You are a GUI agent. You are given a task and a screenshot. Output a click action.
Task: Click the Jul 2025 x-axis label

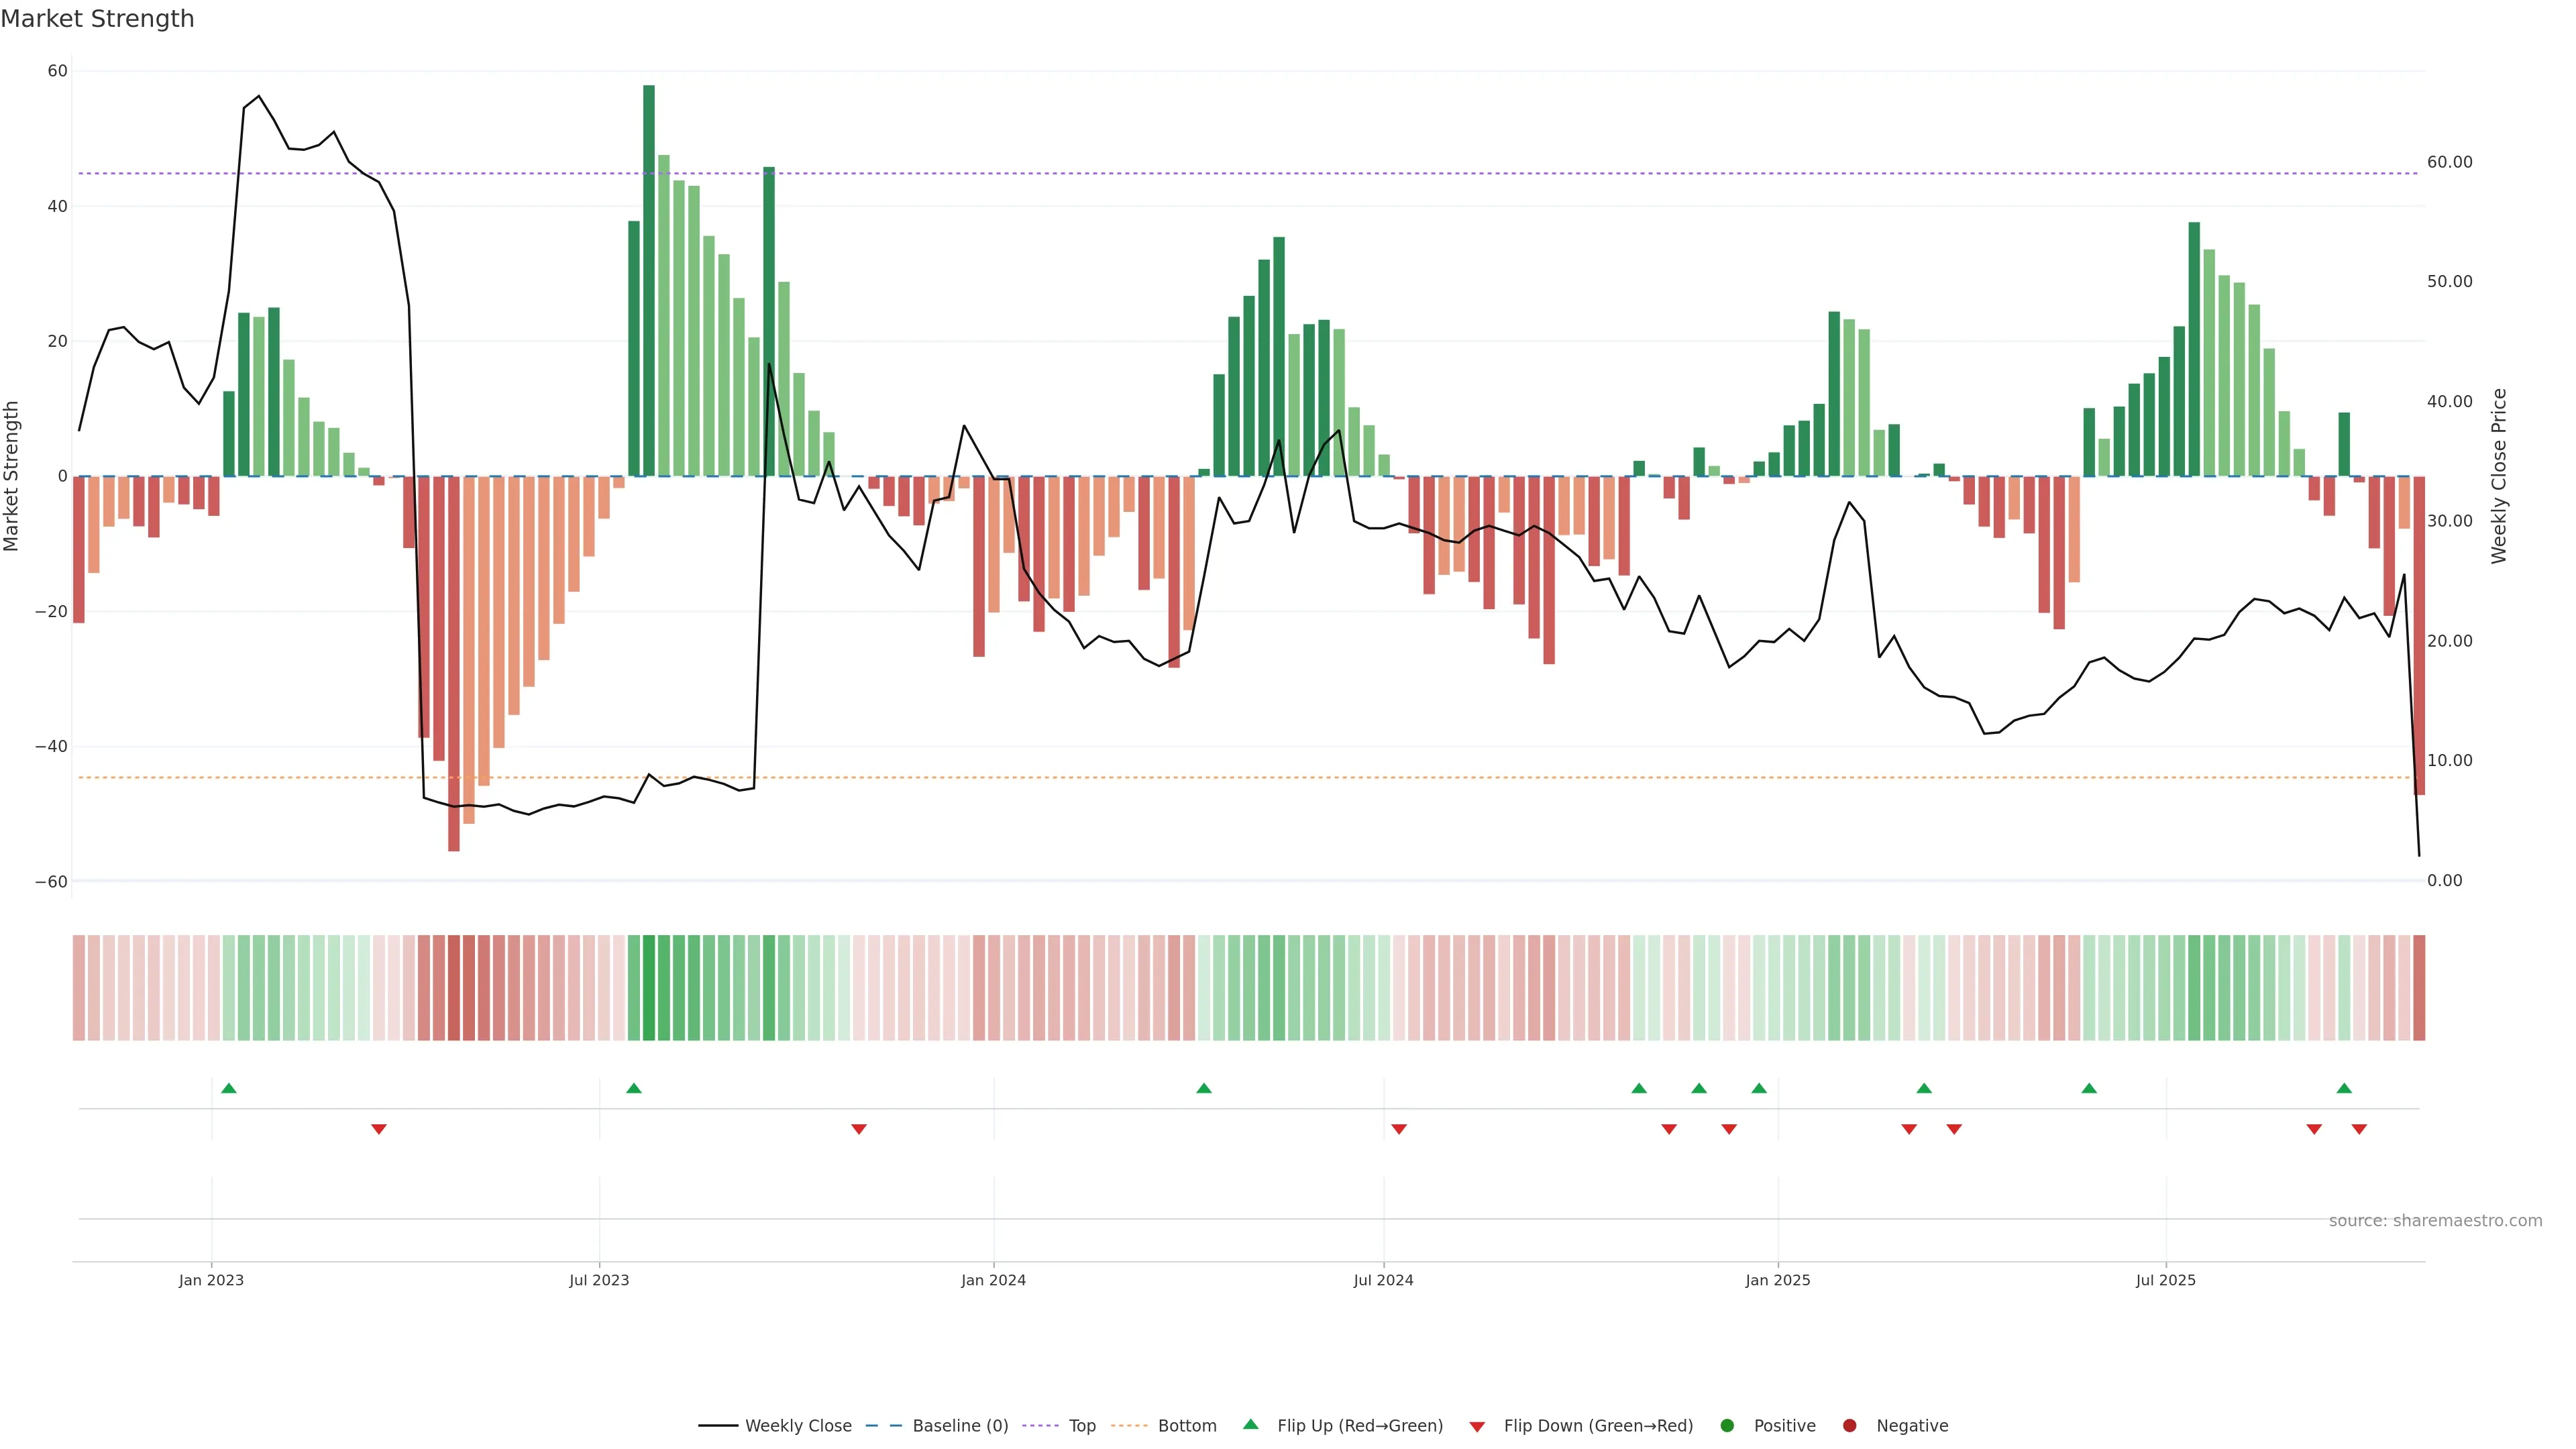[x=2165, y=1280]
